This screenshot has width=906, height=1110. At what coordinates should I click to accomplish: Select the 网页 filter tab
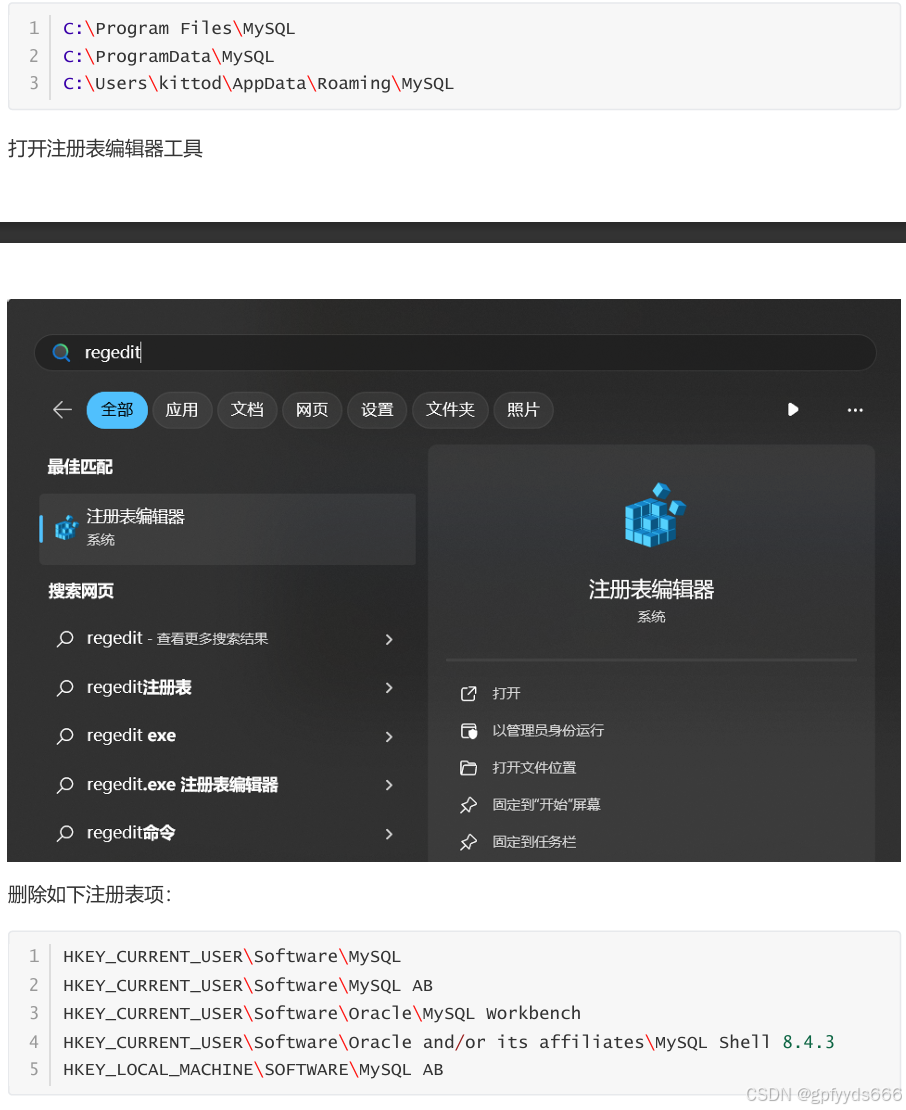click(x=312, y=410)
